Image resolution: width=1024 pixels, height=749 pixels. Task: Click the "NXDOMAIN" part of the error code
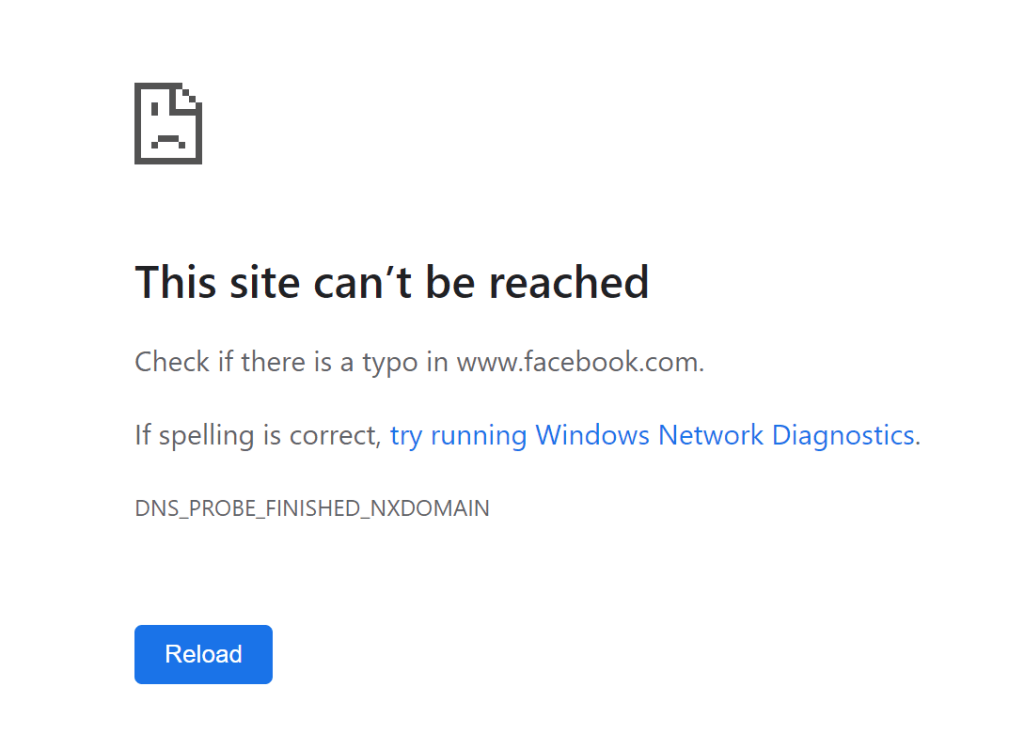tap(430, 508)
